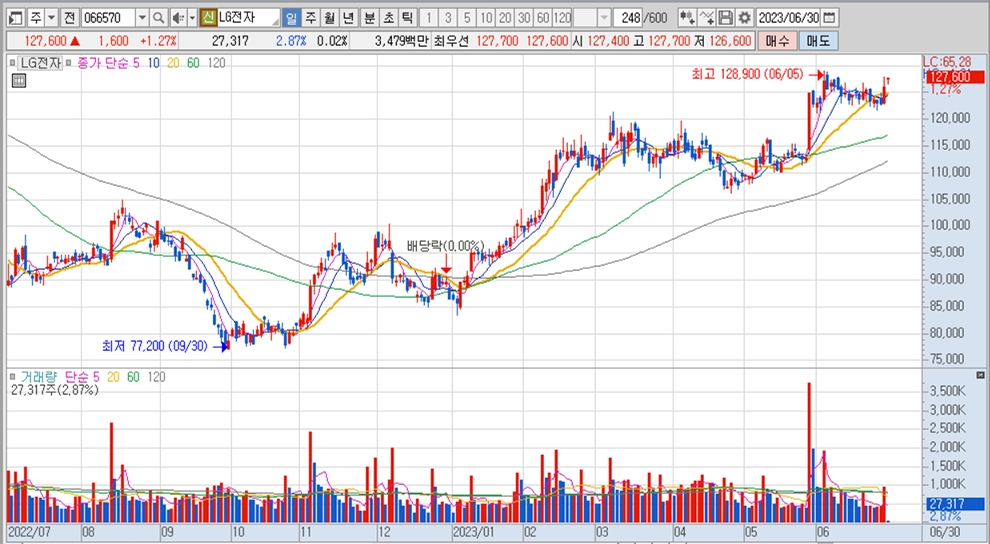Viewport: 990px width, 544px height.
Task: Open the dropdown arrow next to 주
Action: pyautogui.click(x=50, y=18)
